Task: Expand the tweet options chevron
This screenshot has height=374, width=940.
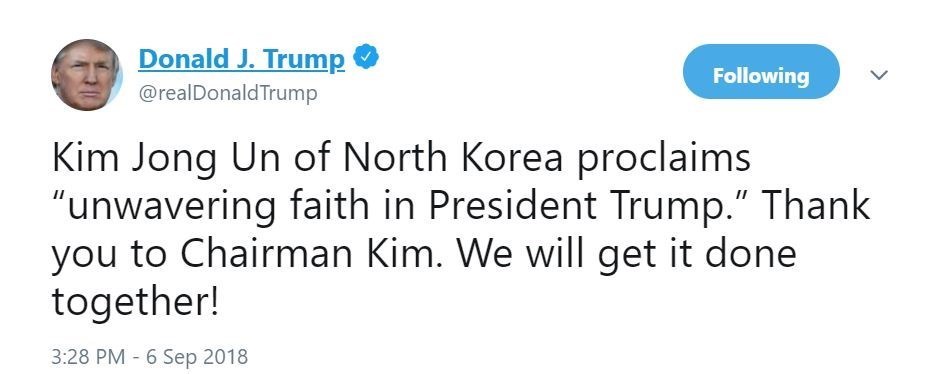Action: pyautogui.click(x=878, y=75)
